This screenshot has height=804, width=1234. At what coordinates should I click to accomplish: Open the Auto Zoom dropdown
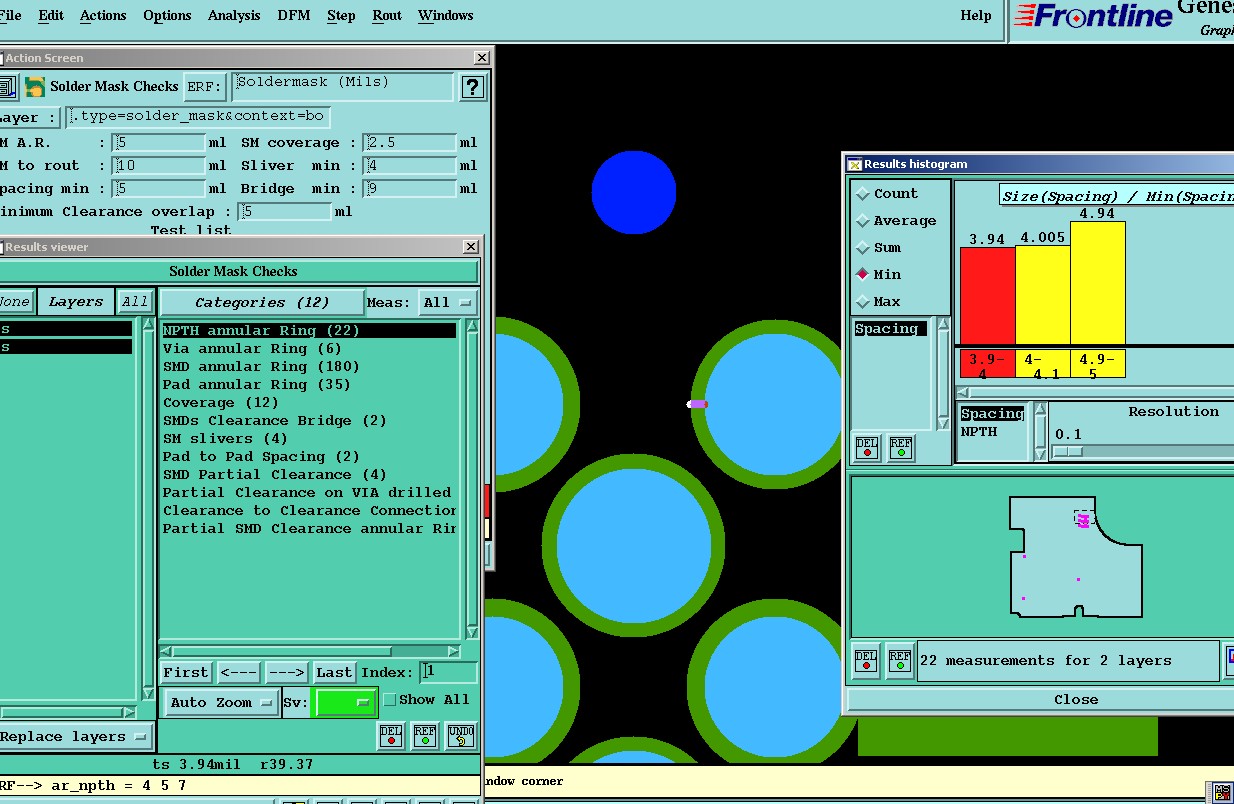(221, 703)
